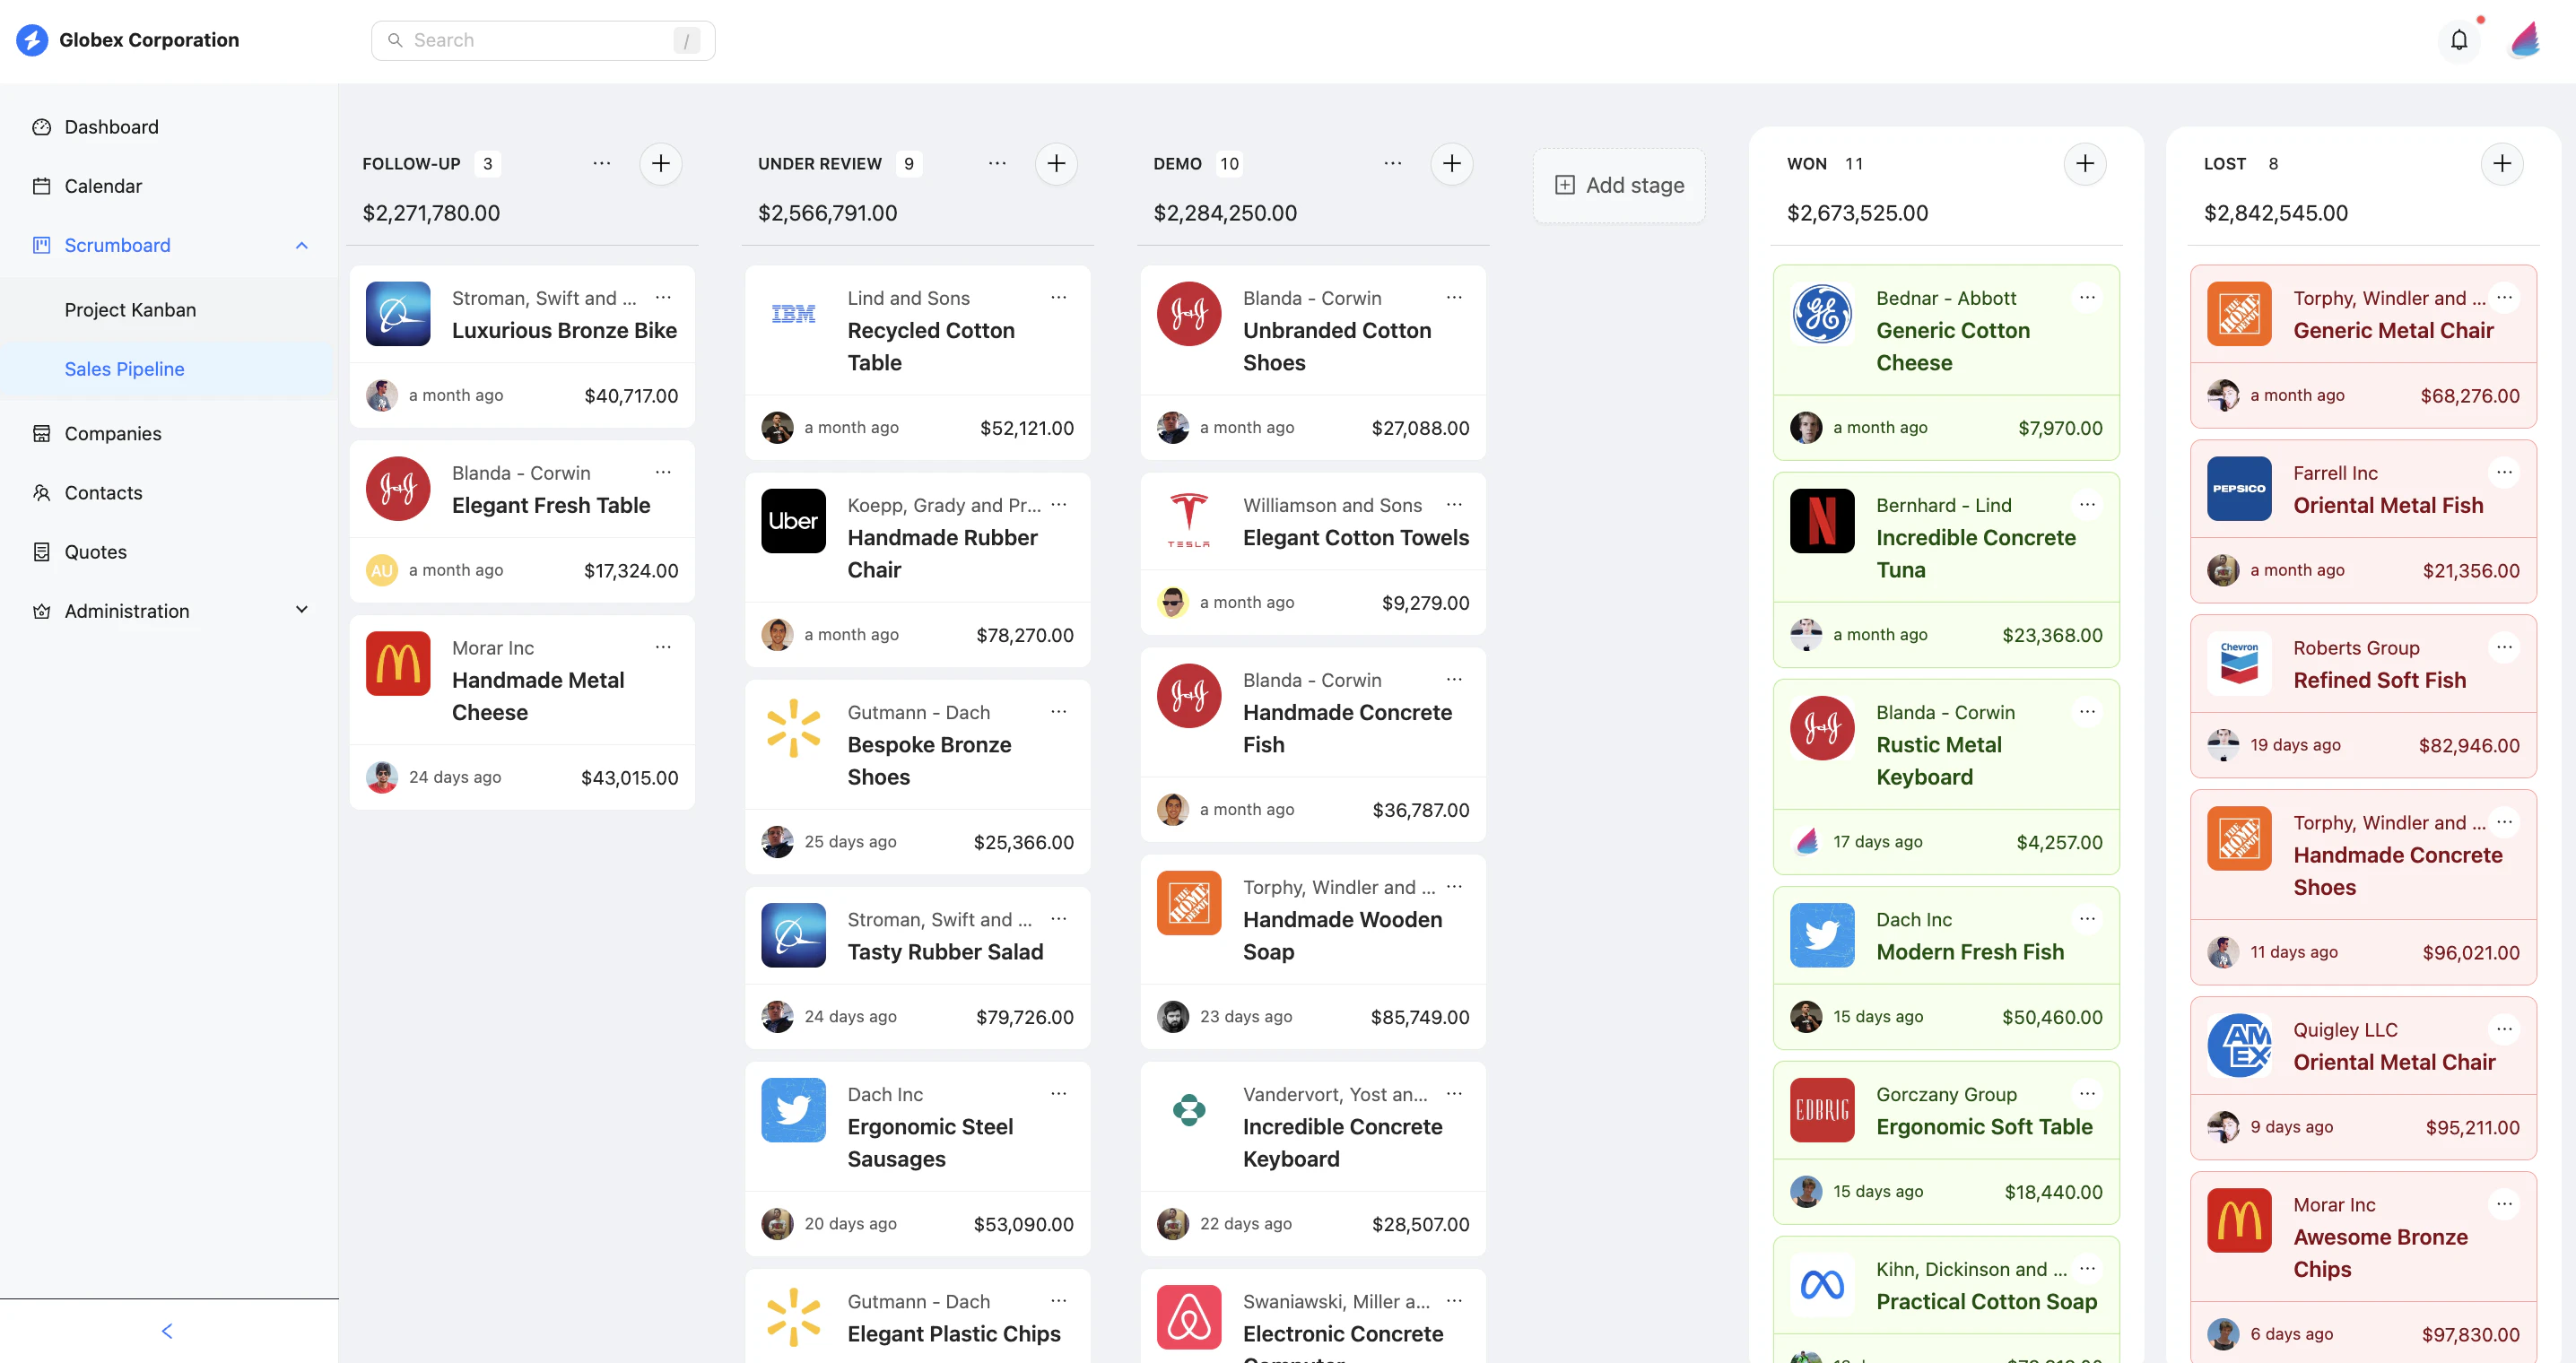Go to Project Kanban
This screenshot has width=2576, height=1363.
point(130,310)
